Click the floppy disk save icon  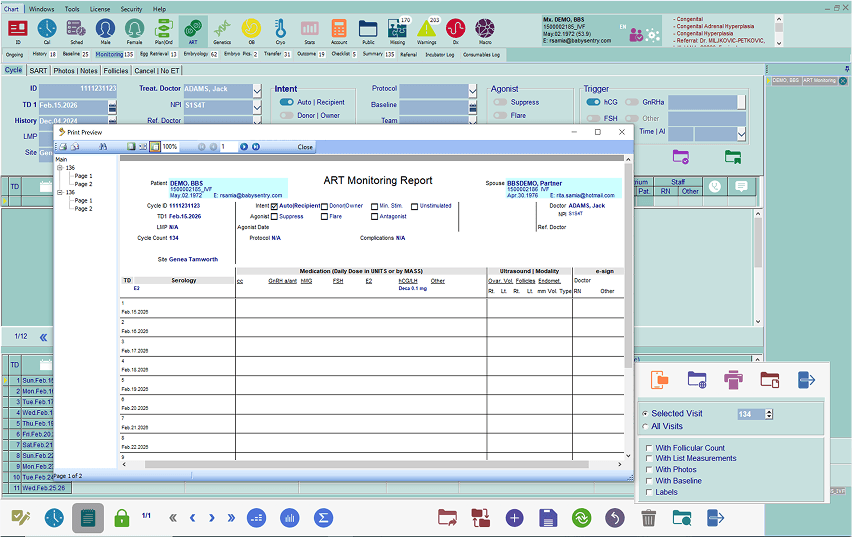click(548, 517)
